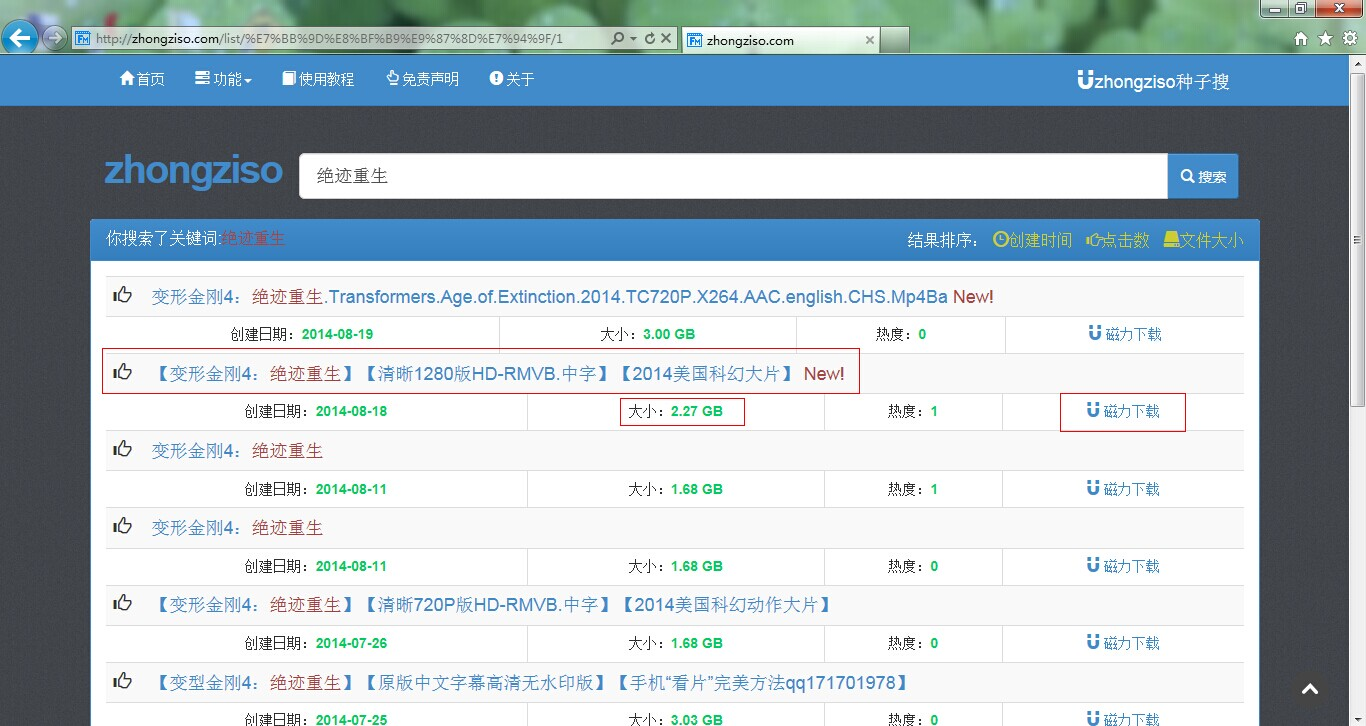Open browser Home via the house icon
The image size is (1366, 726).
tap(1301, 39)
